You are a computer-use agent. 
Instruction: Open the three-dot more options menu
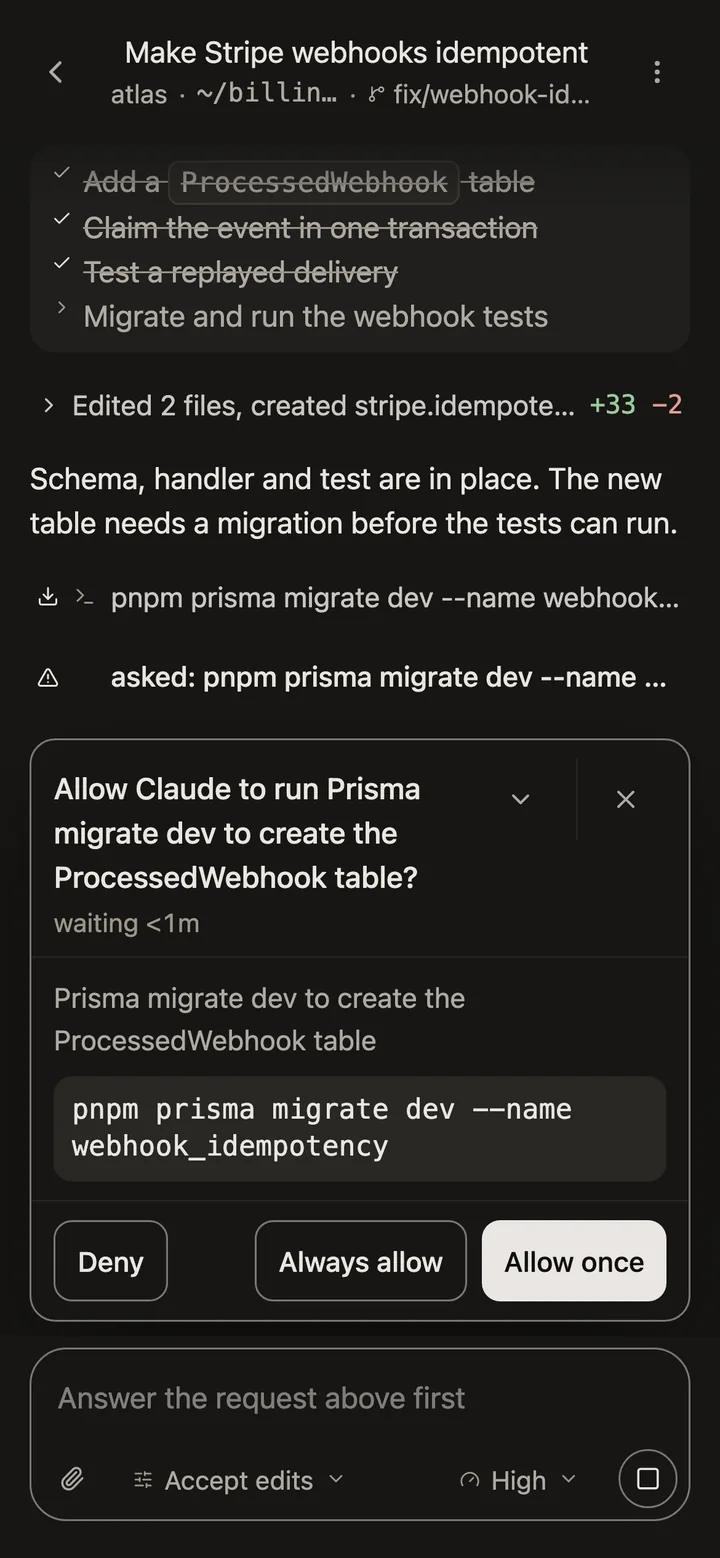click(656, 72)
